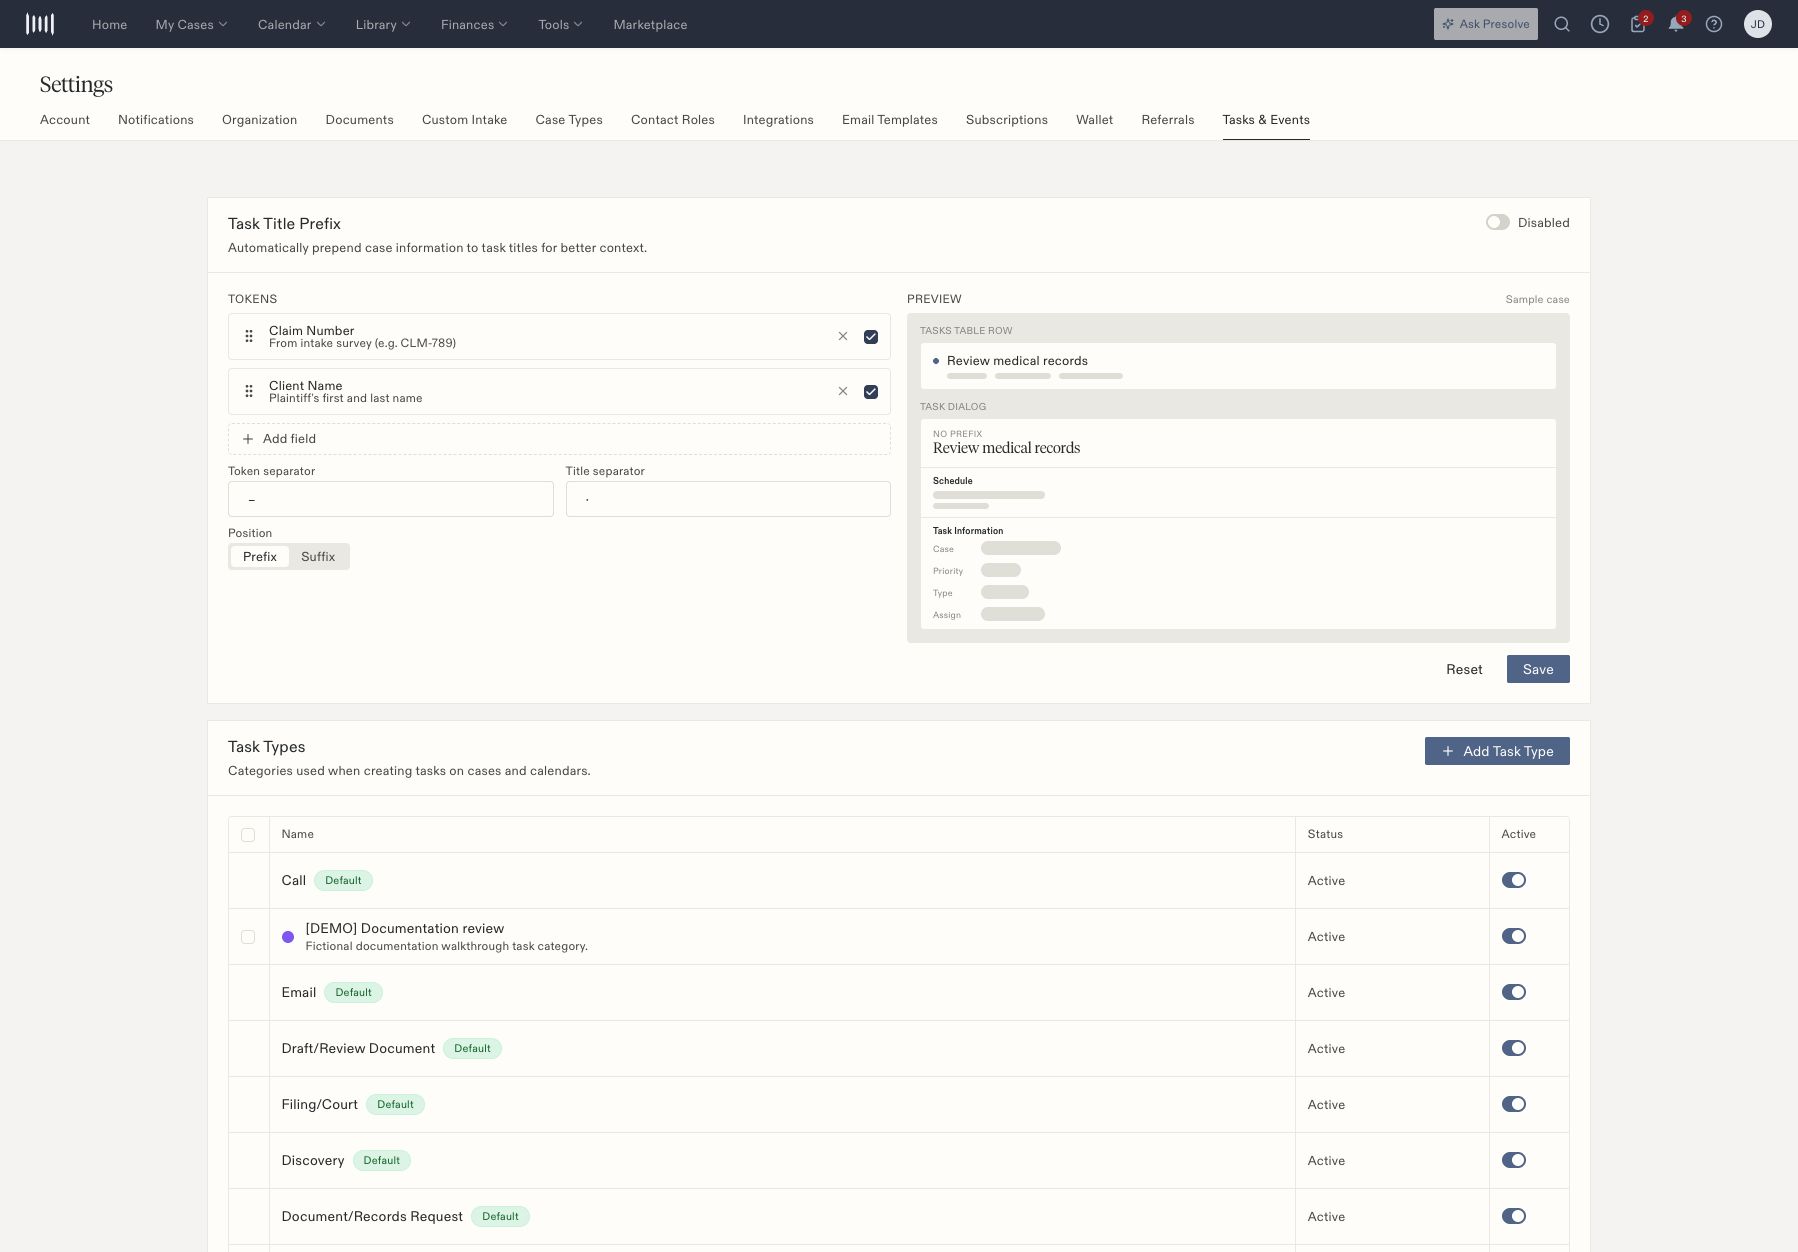This screenshot has width=1798, height=1252.
Task: Expand the Finances menu
Action: (x=474, y=24)
